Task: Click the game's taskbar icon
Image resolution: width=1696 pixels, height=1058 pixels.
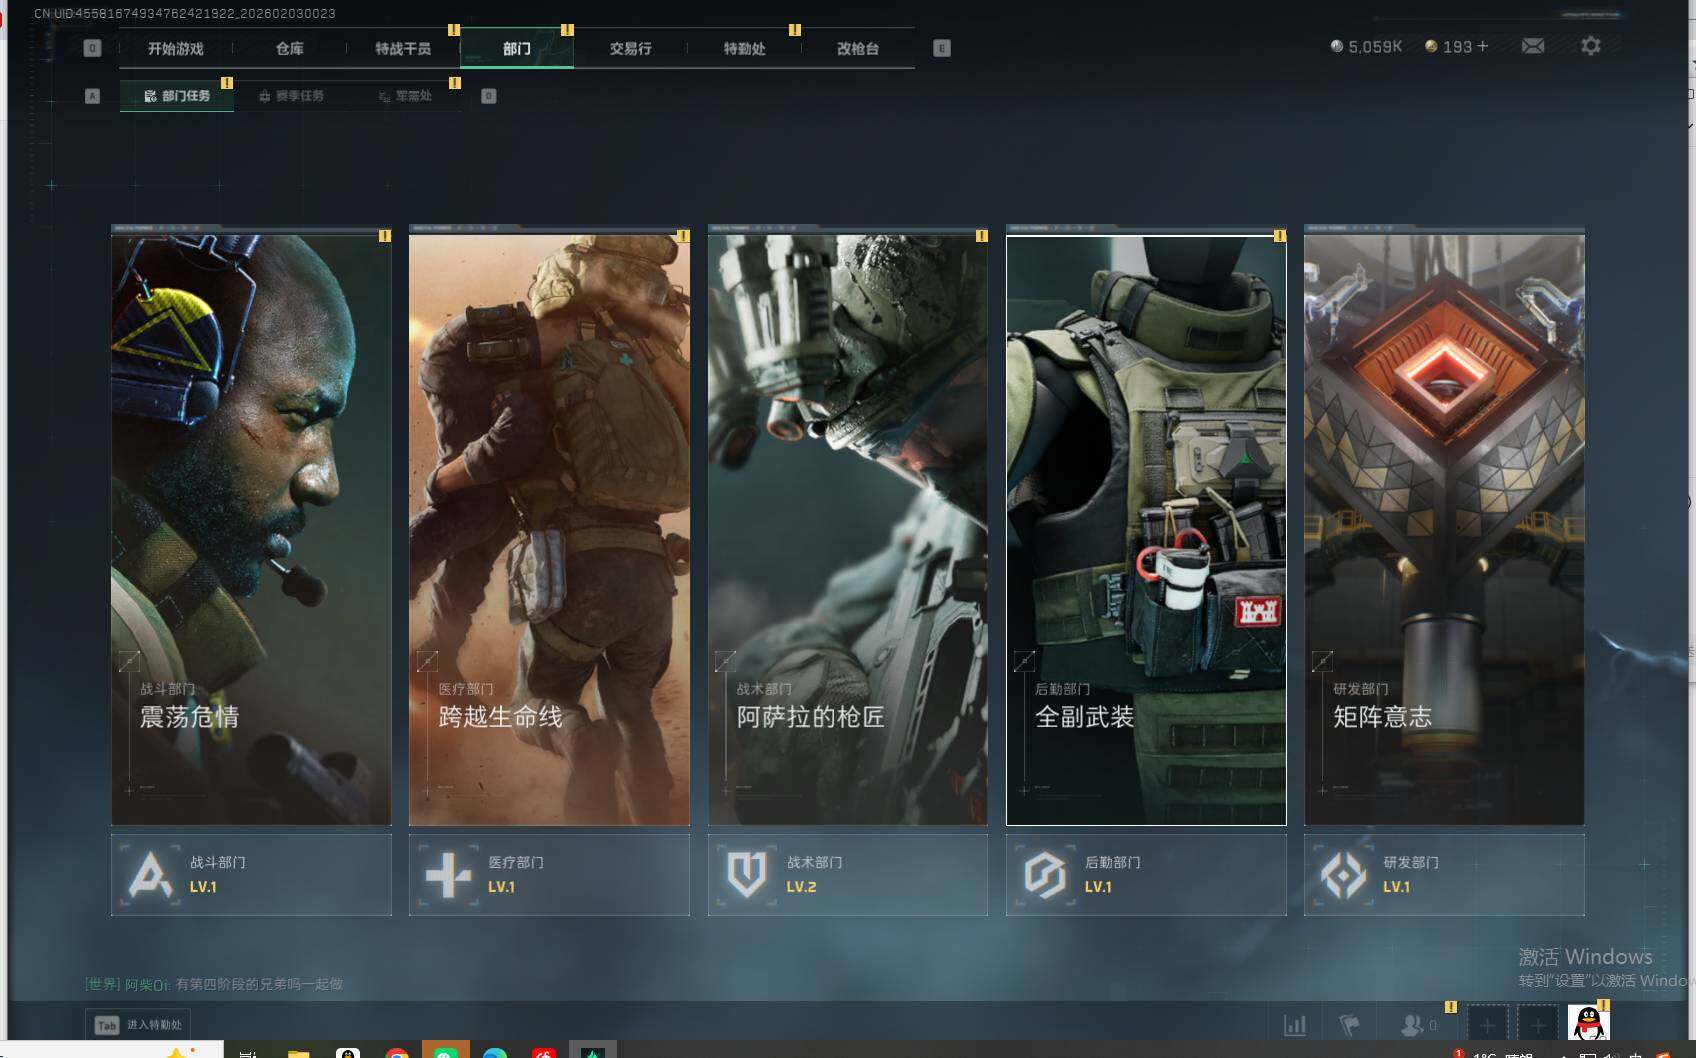Action: (x=593, y=1050)
